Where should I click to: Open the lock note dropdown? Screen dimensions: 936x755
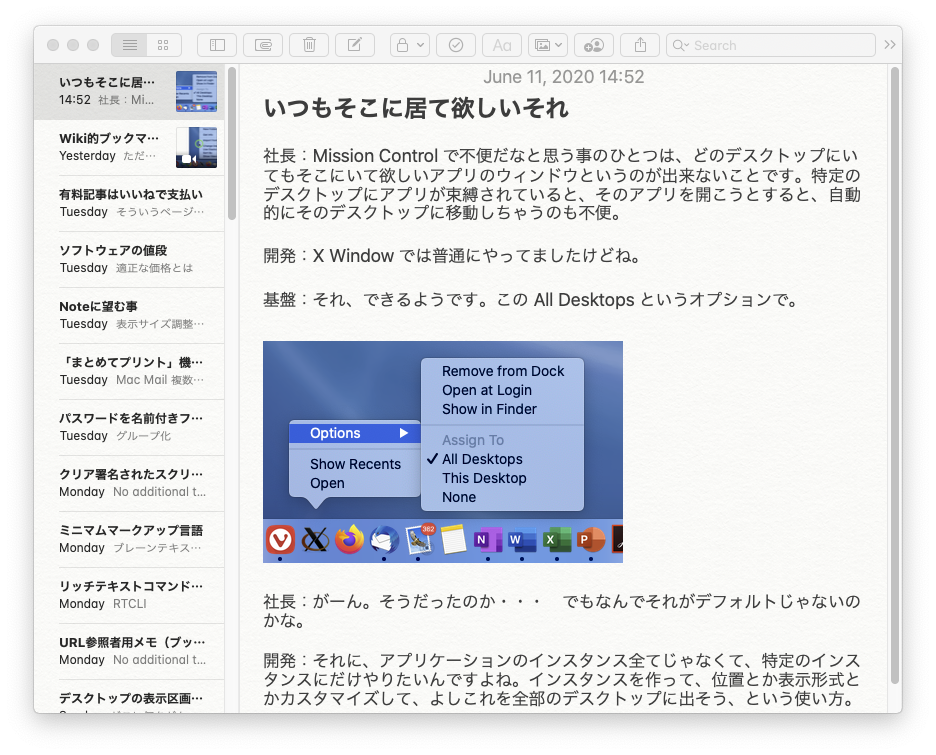pos(410,45)
